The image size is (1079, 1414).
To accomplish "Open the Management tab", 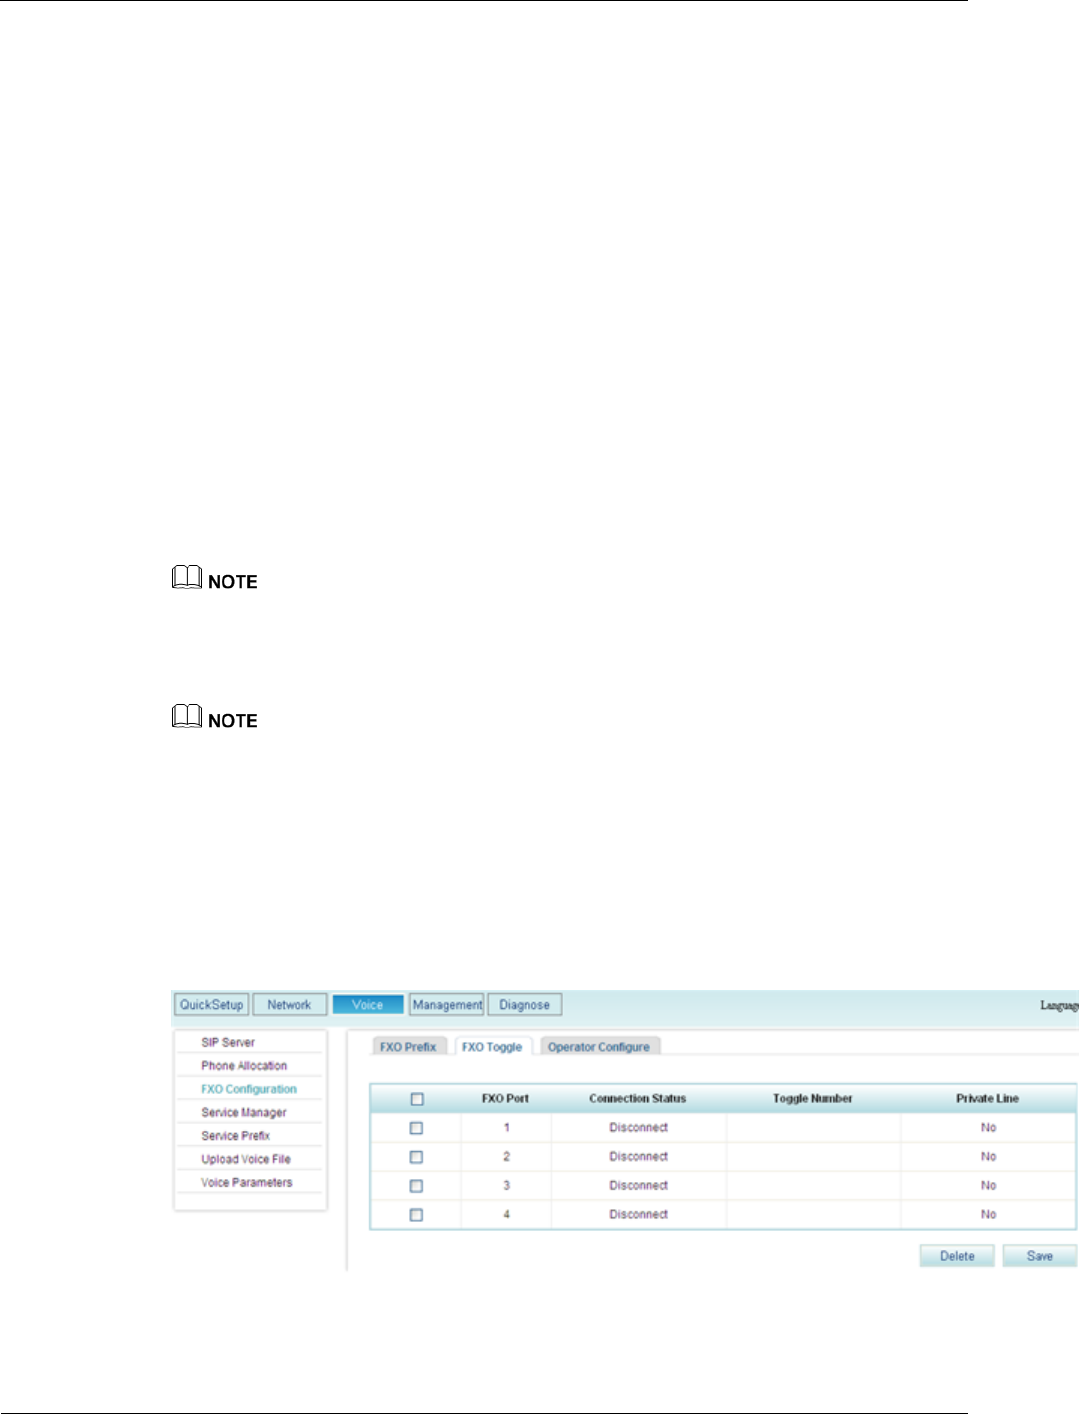I will tap(447, 1004).
